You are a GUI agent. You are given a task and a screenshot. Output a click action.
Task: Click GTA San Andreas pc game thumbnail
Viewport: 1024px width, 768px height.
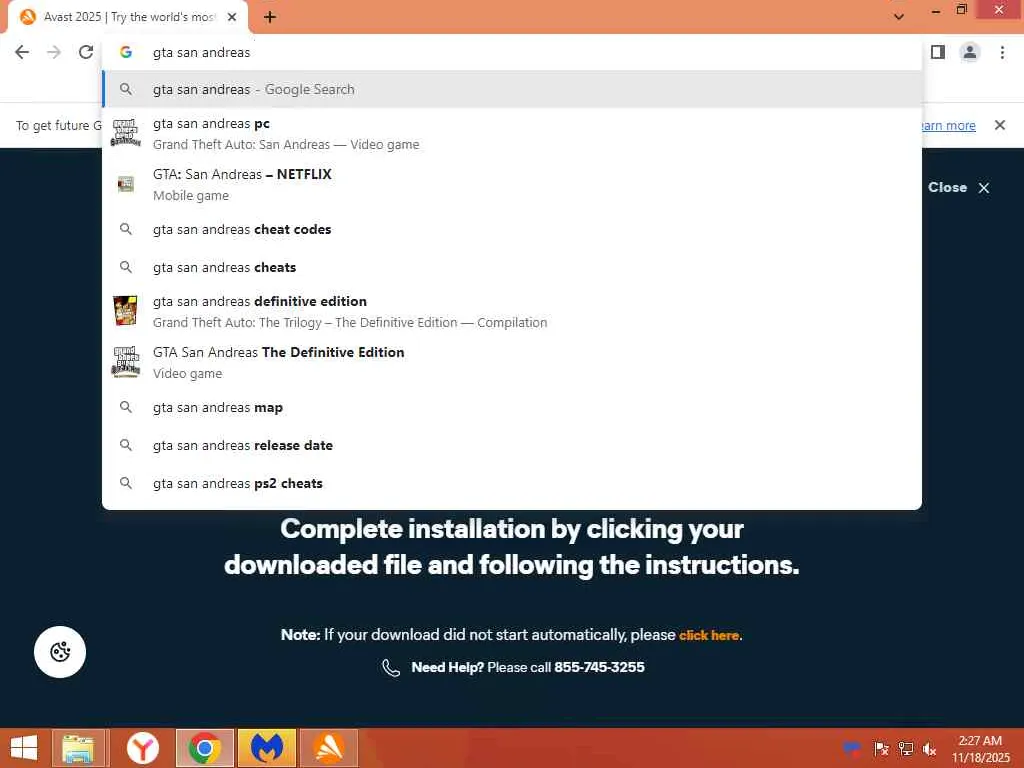tap(125, 133)
